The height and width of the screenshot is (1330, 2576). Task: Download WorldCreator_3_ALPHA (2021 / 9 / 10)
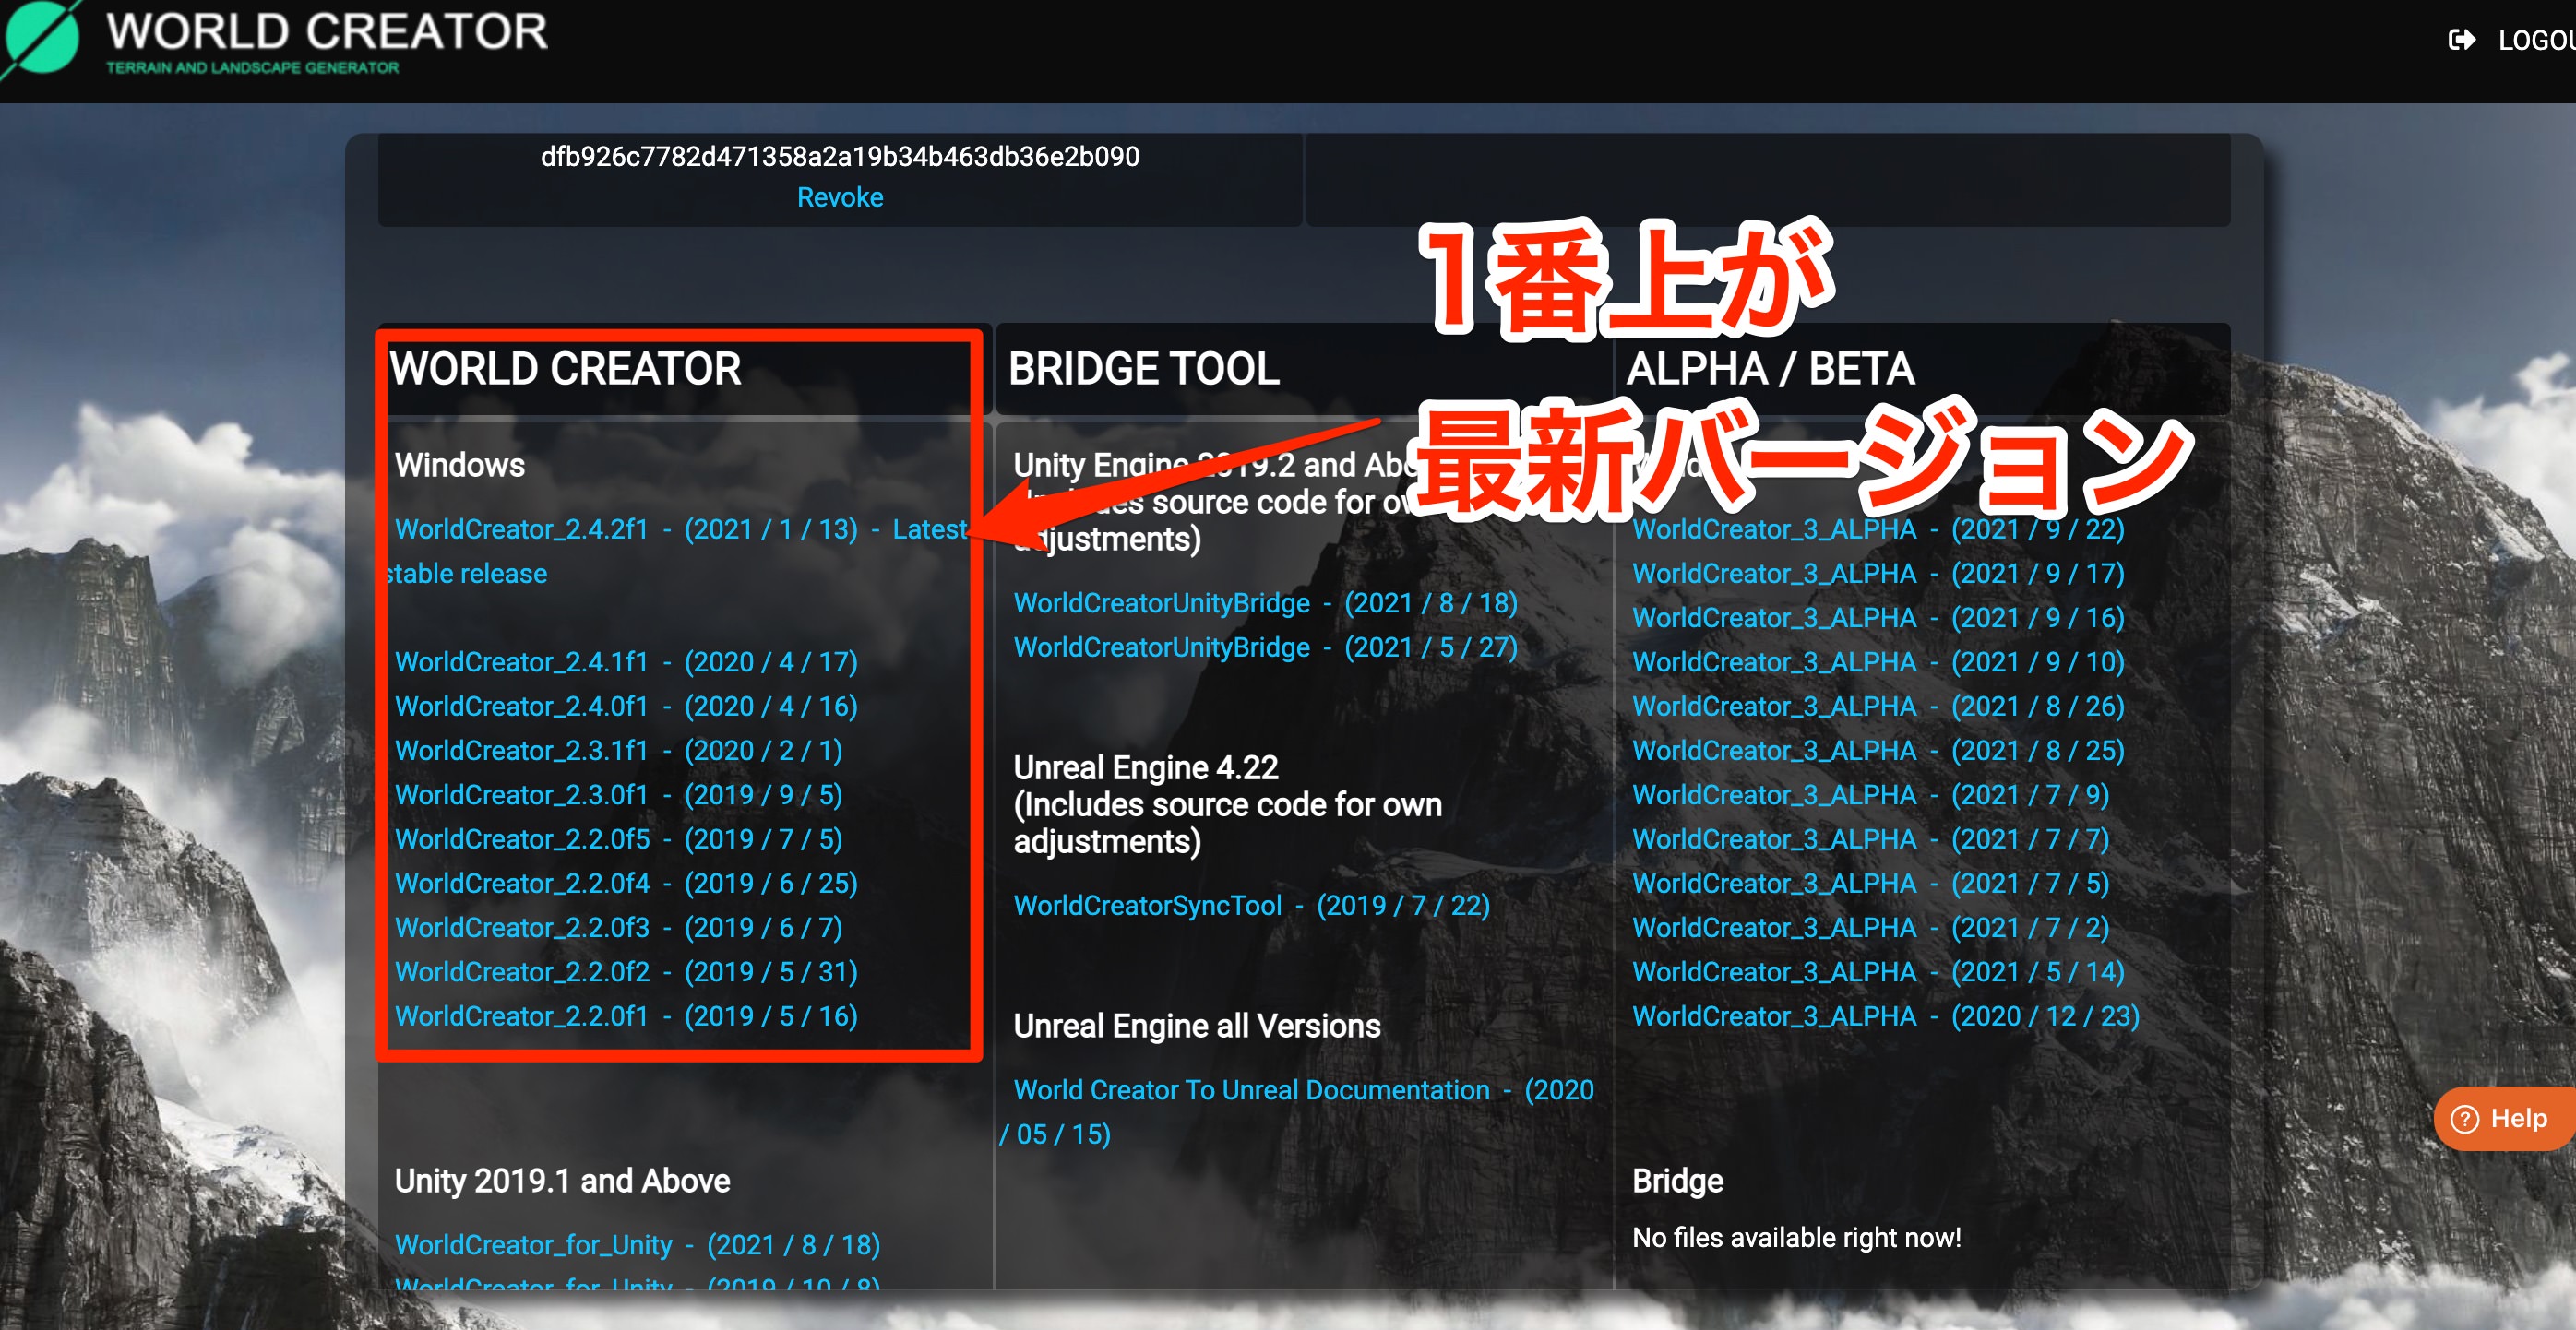pyautogui.click(x=1878, y=662)
